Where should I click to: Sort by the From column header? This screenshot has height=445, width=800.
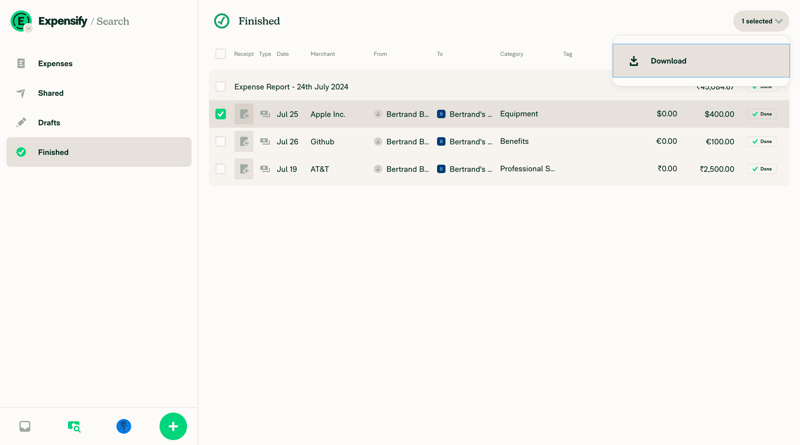point(380,54)
